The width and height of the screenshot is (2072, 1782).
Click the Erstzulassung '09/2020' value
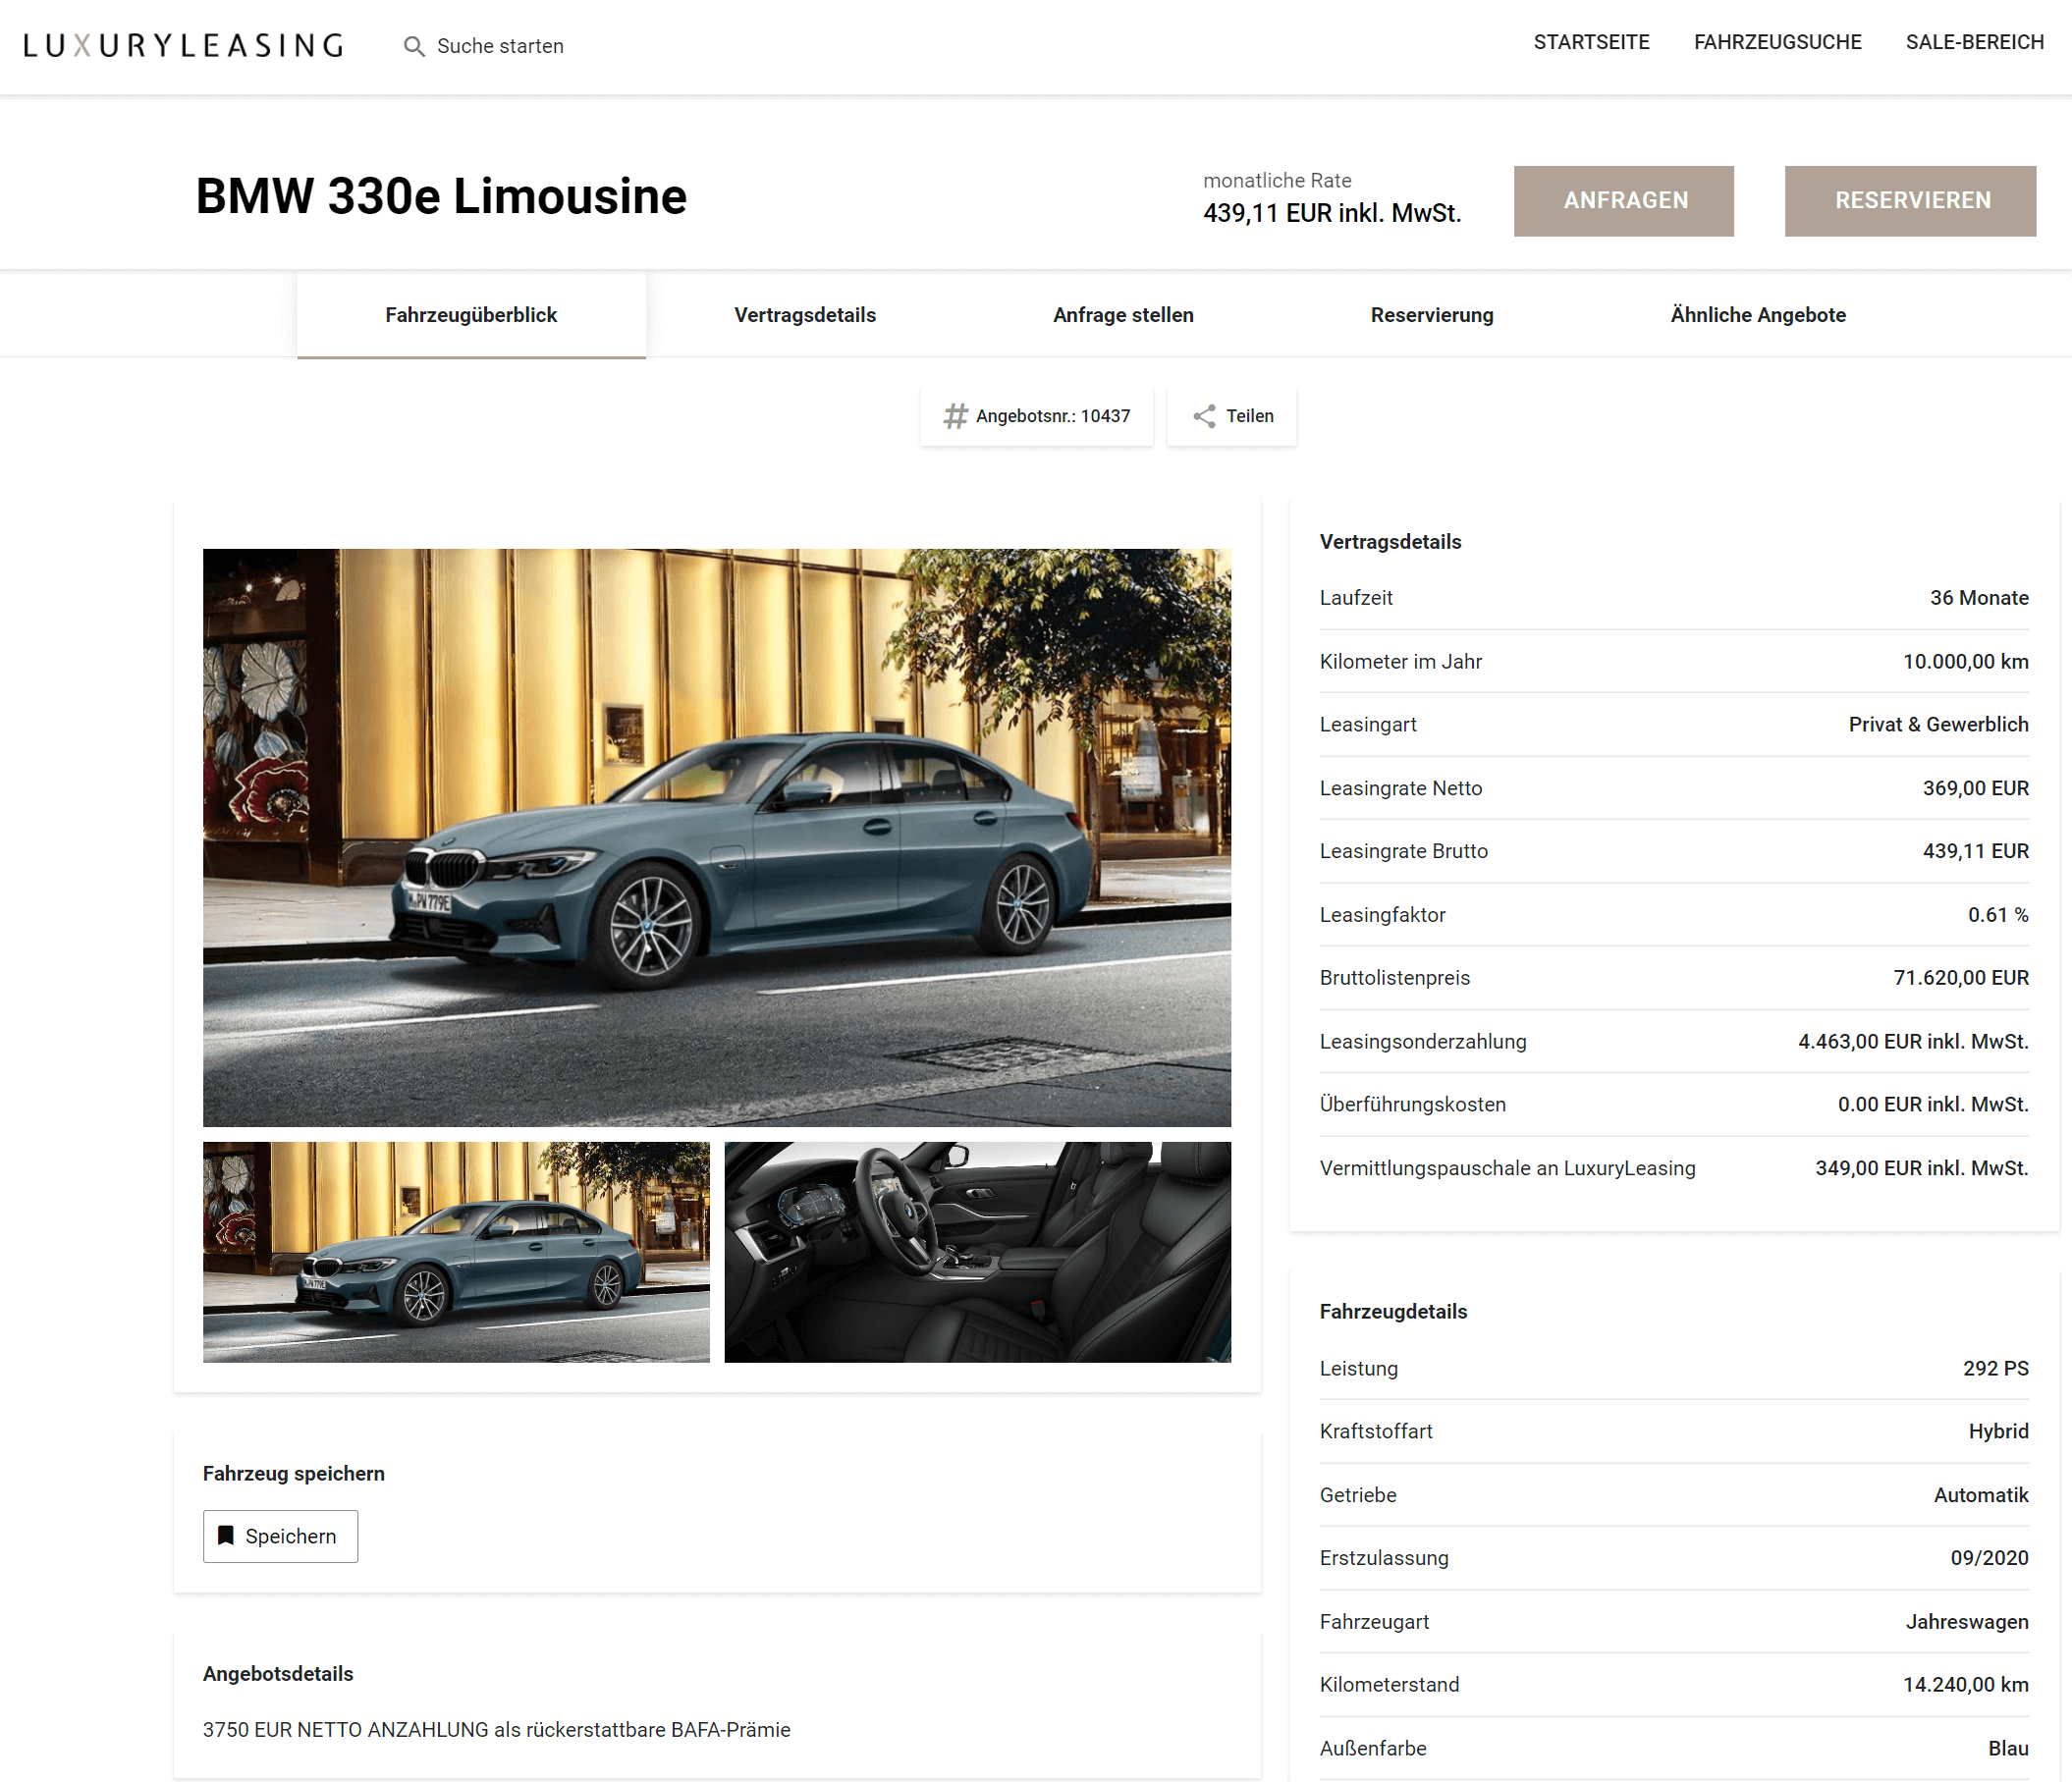pyautogui.click(x=1989, y=1558)
